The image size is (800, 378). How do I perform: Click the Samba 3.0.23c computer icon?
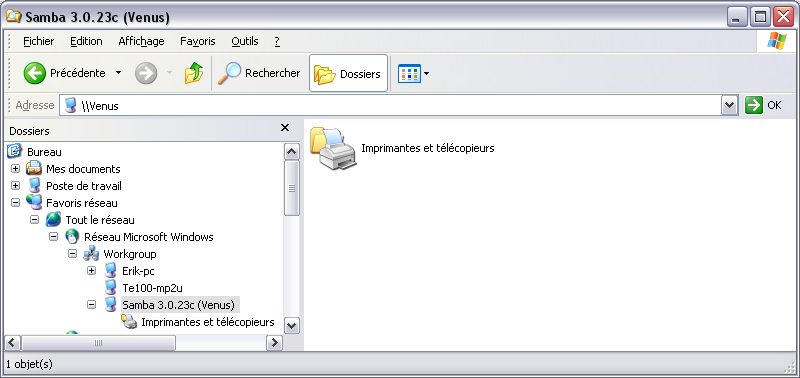click(110, 305)
